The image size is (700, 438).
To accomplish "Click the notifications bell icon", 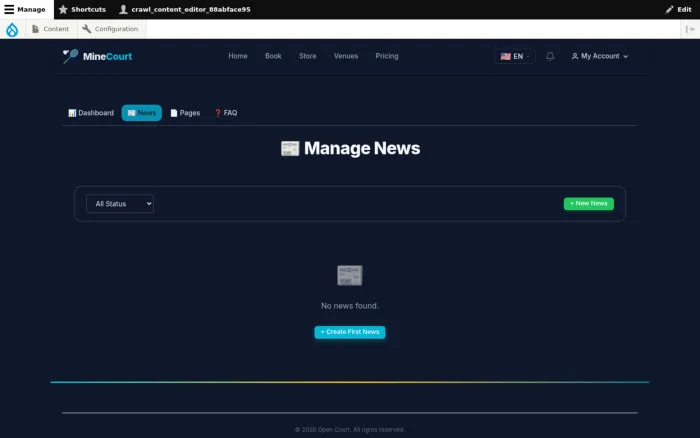I will [x=550, y=56].
